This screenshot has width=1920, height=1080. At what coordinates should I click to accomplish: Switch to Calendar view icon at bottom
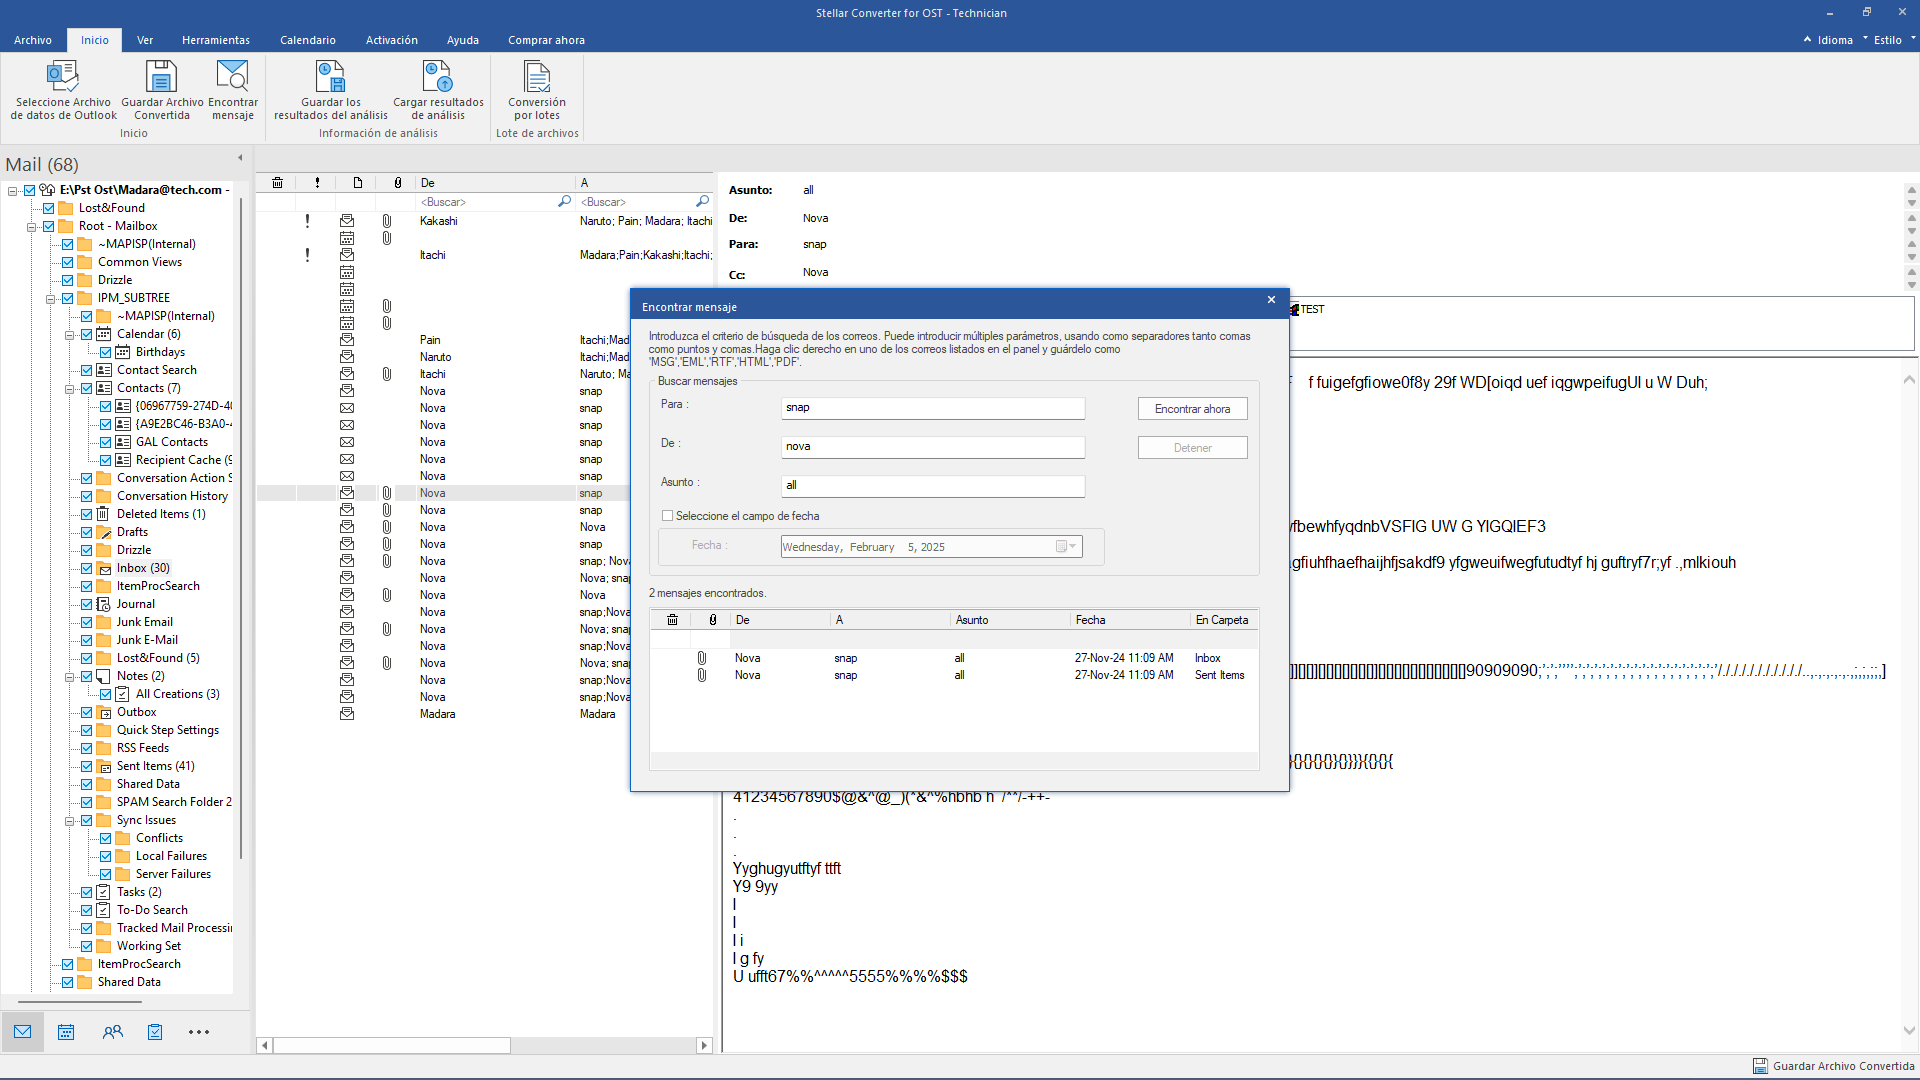point(66,1032)
